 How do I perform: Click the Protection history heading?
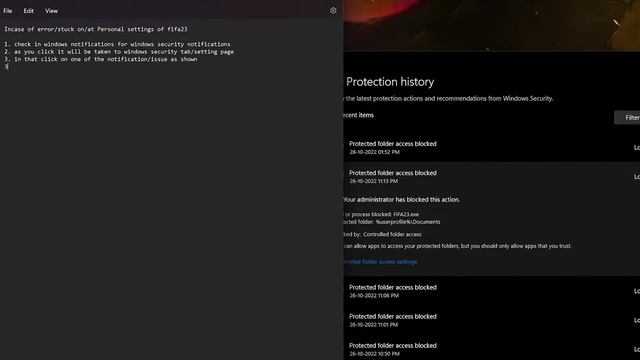[x=390, y=82]
